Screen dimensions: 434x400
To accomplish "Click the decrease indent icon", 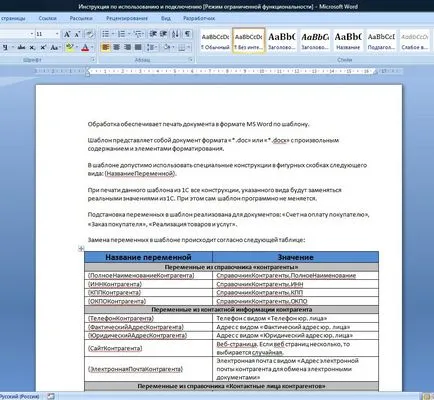I will [x=153, y=34].
